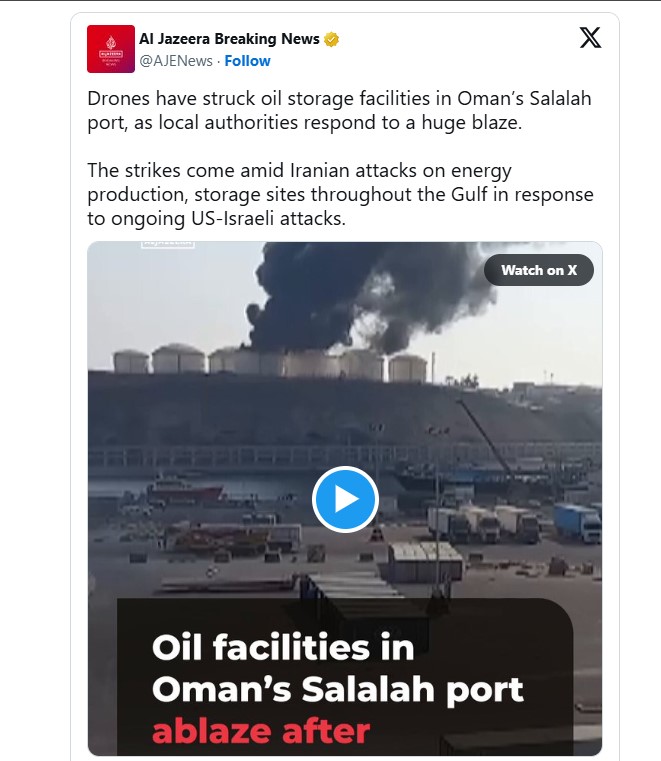Click the Al Jazeera watermark on the video
This screenshot has height=761, width=661.
pyautogui.click(x=168, y=244)
